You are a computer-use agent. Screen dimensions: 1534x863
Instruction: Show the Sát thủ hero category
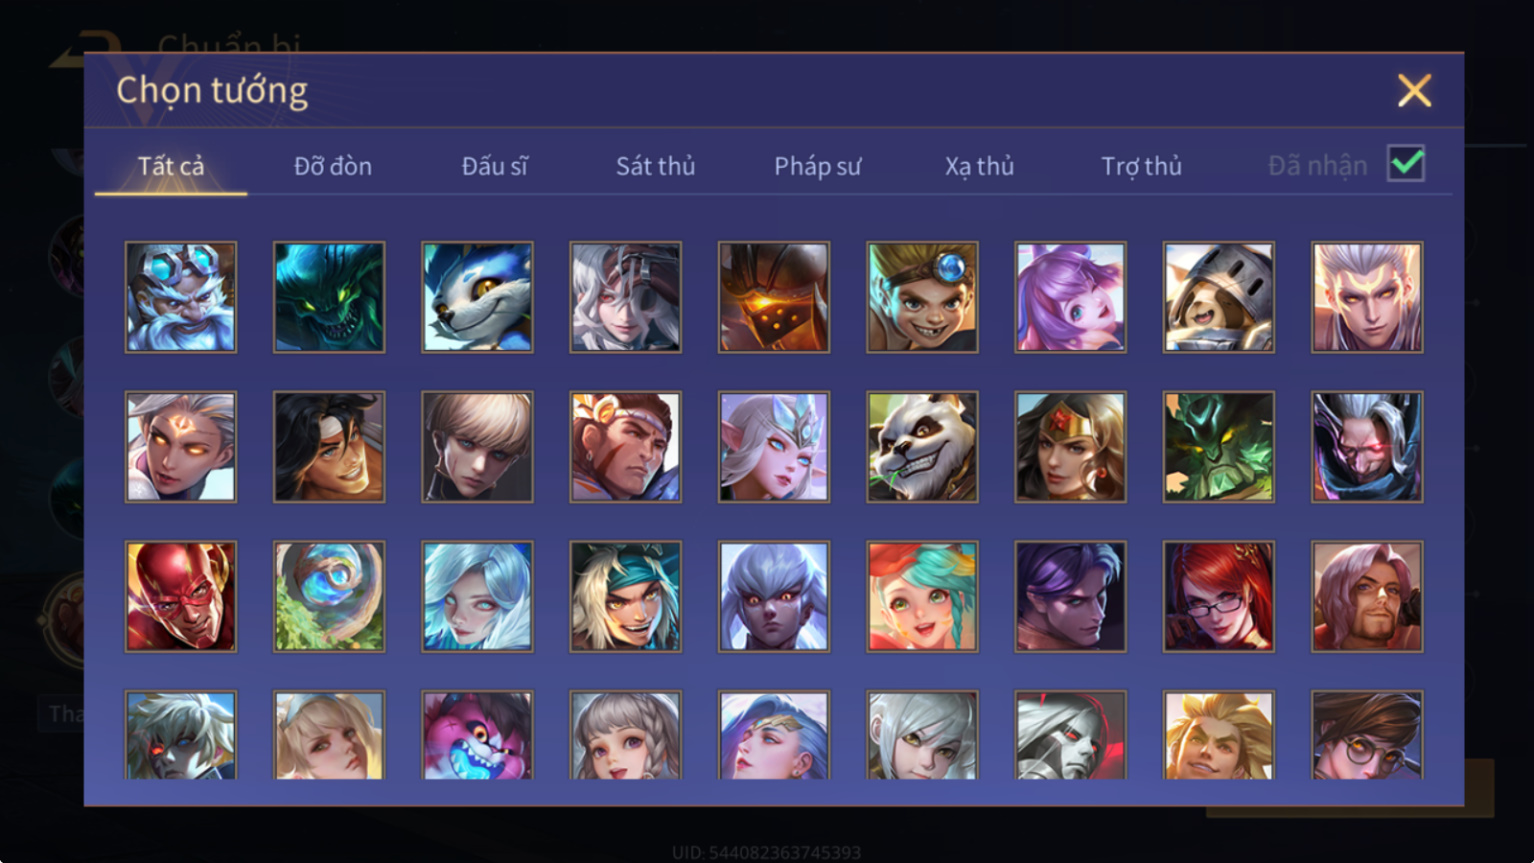pos(655,166)
